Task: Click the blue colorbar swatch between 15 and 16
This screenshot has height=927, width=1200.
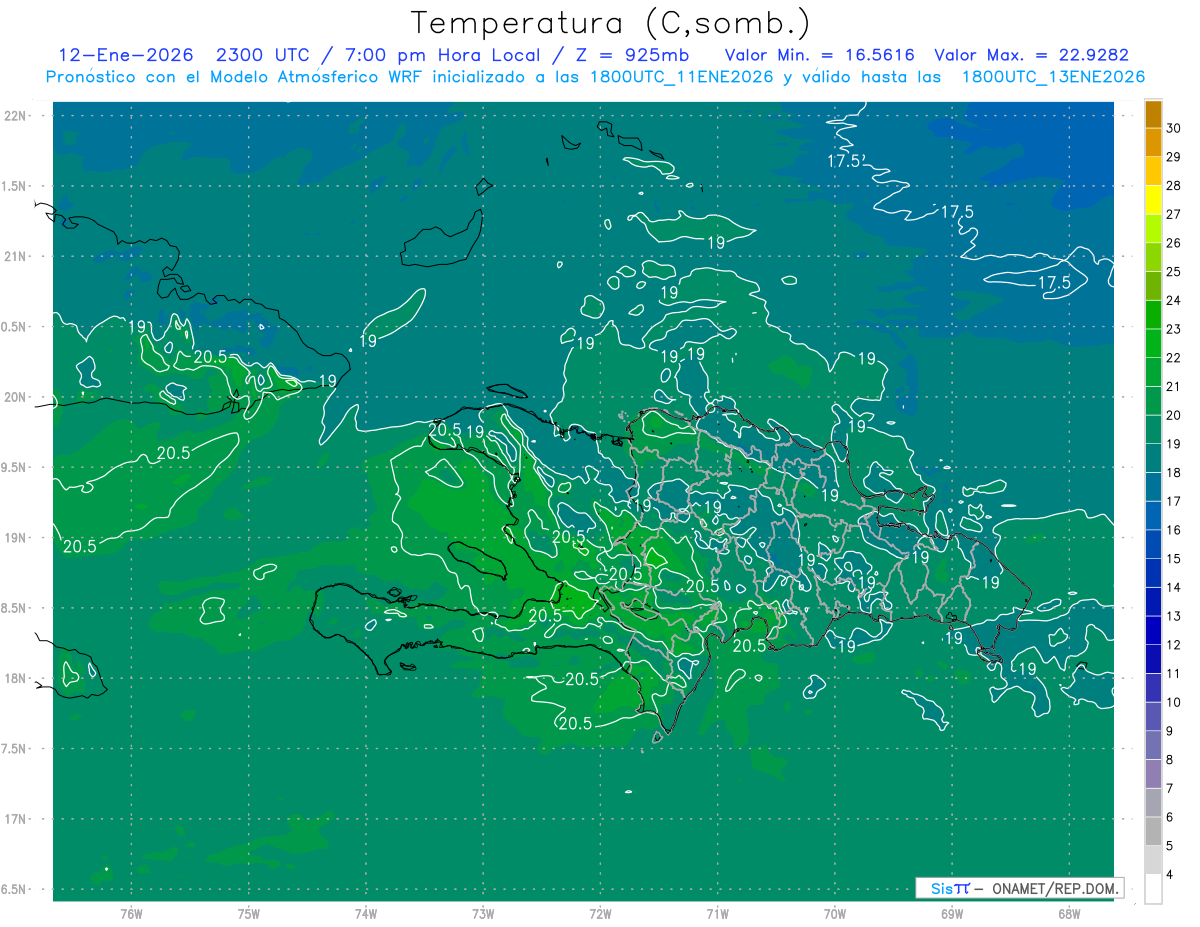Action: coord(1153,544)
